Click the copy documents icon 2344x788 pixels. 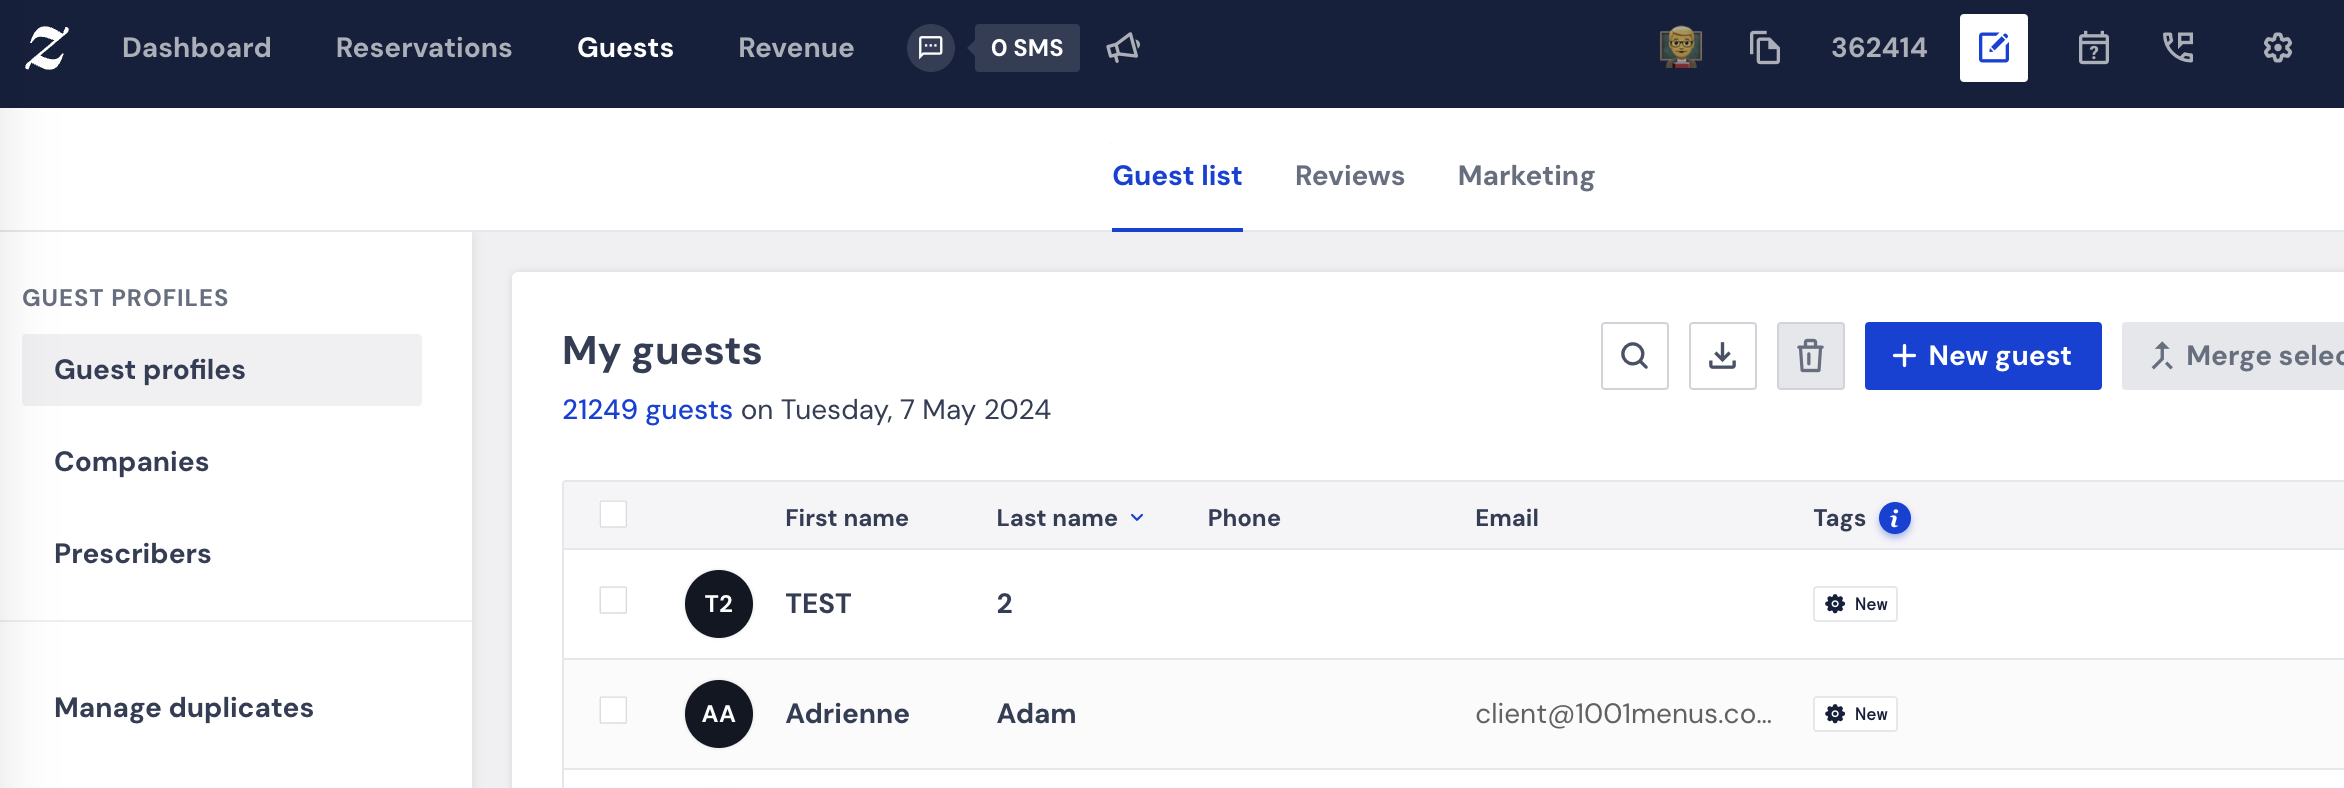pos(1765,48)
